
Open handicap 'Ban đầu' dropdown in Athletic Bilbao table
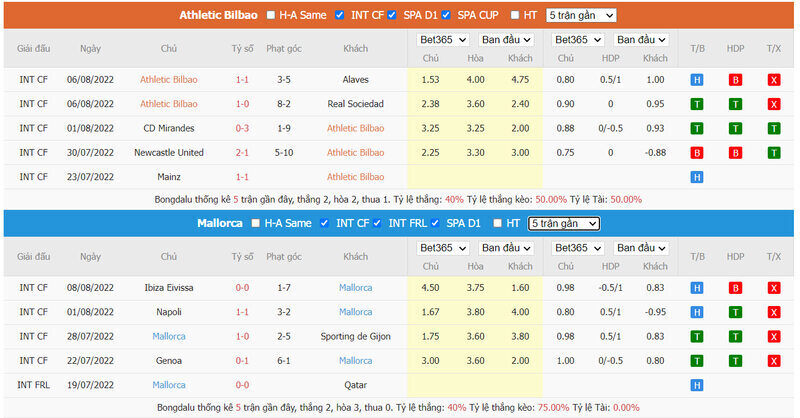coord(641,40)
